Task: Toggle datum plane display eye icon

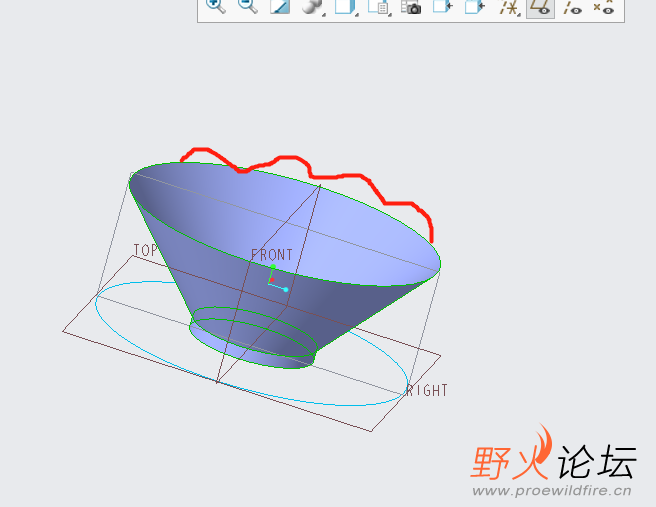Action: point(540,7)
